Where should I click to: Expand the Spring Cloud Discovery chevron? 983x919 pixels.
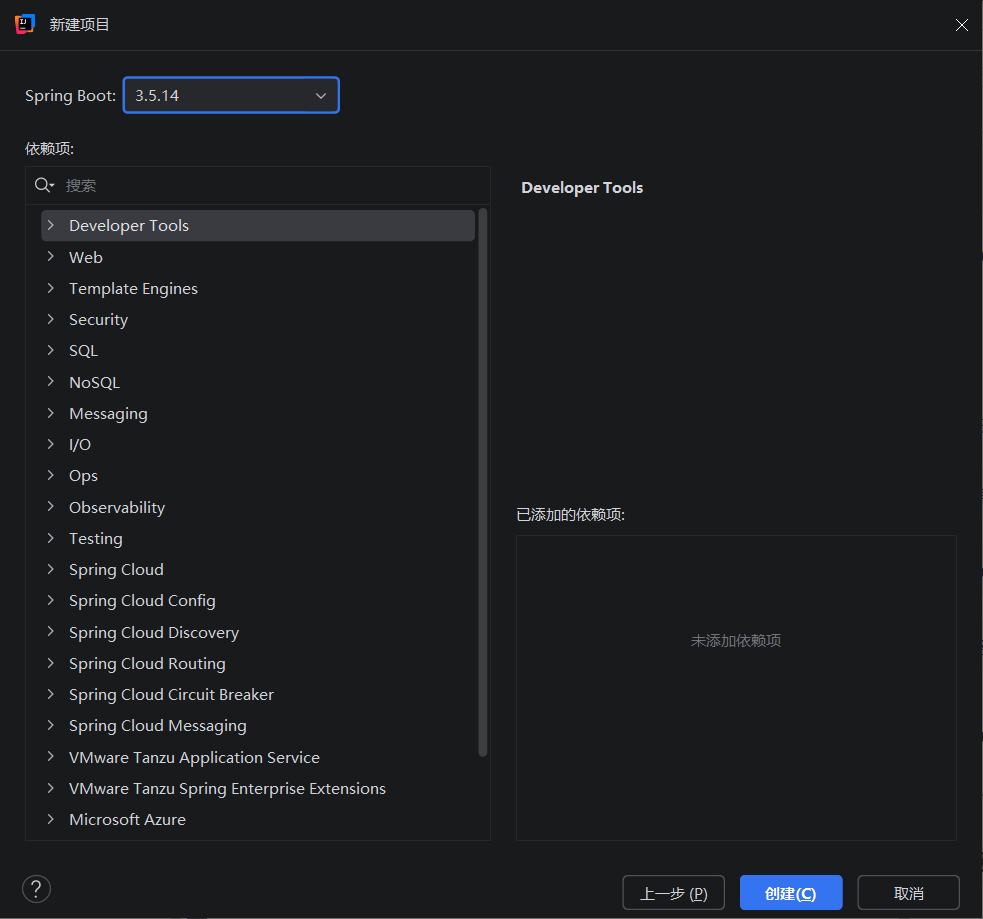click(51, 632)
